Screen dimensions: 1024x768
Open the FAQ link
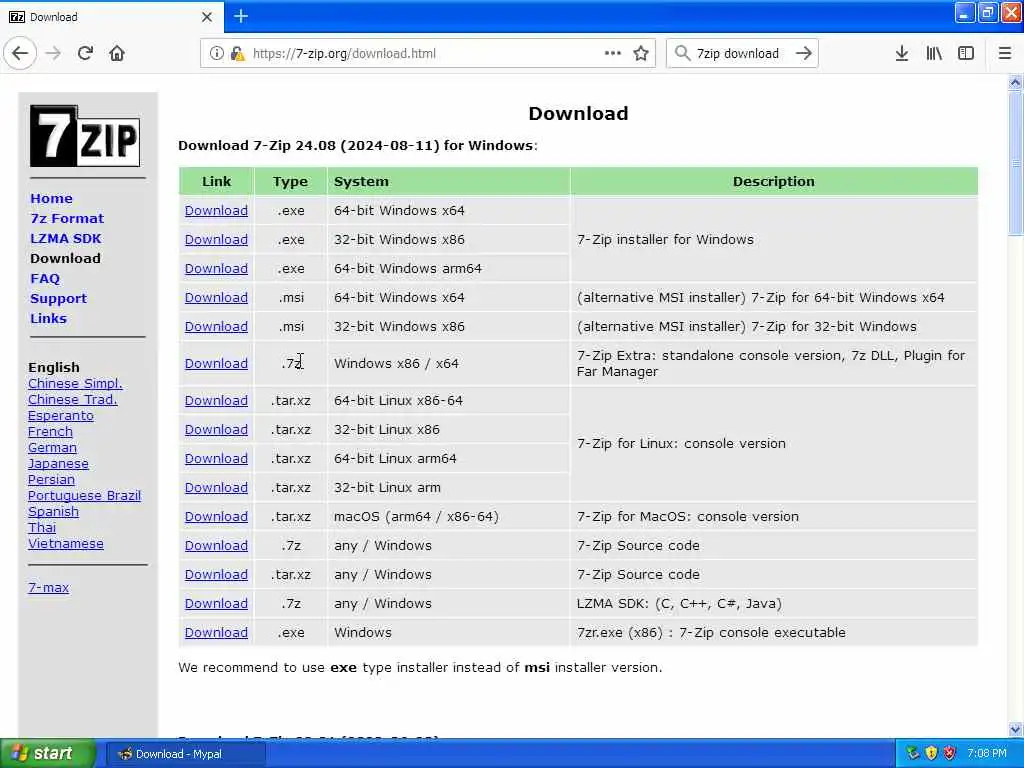pos(45,279)
